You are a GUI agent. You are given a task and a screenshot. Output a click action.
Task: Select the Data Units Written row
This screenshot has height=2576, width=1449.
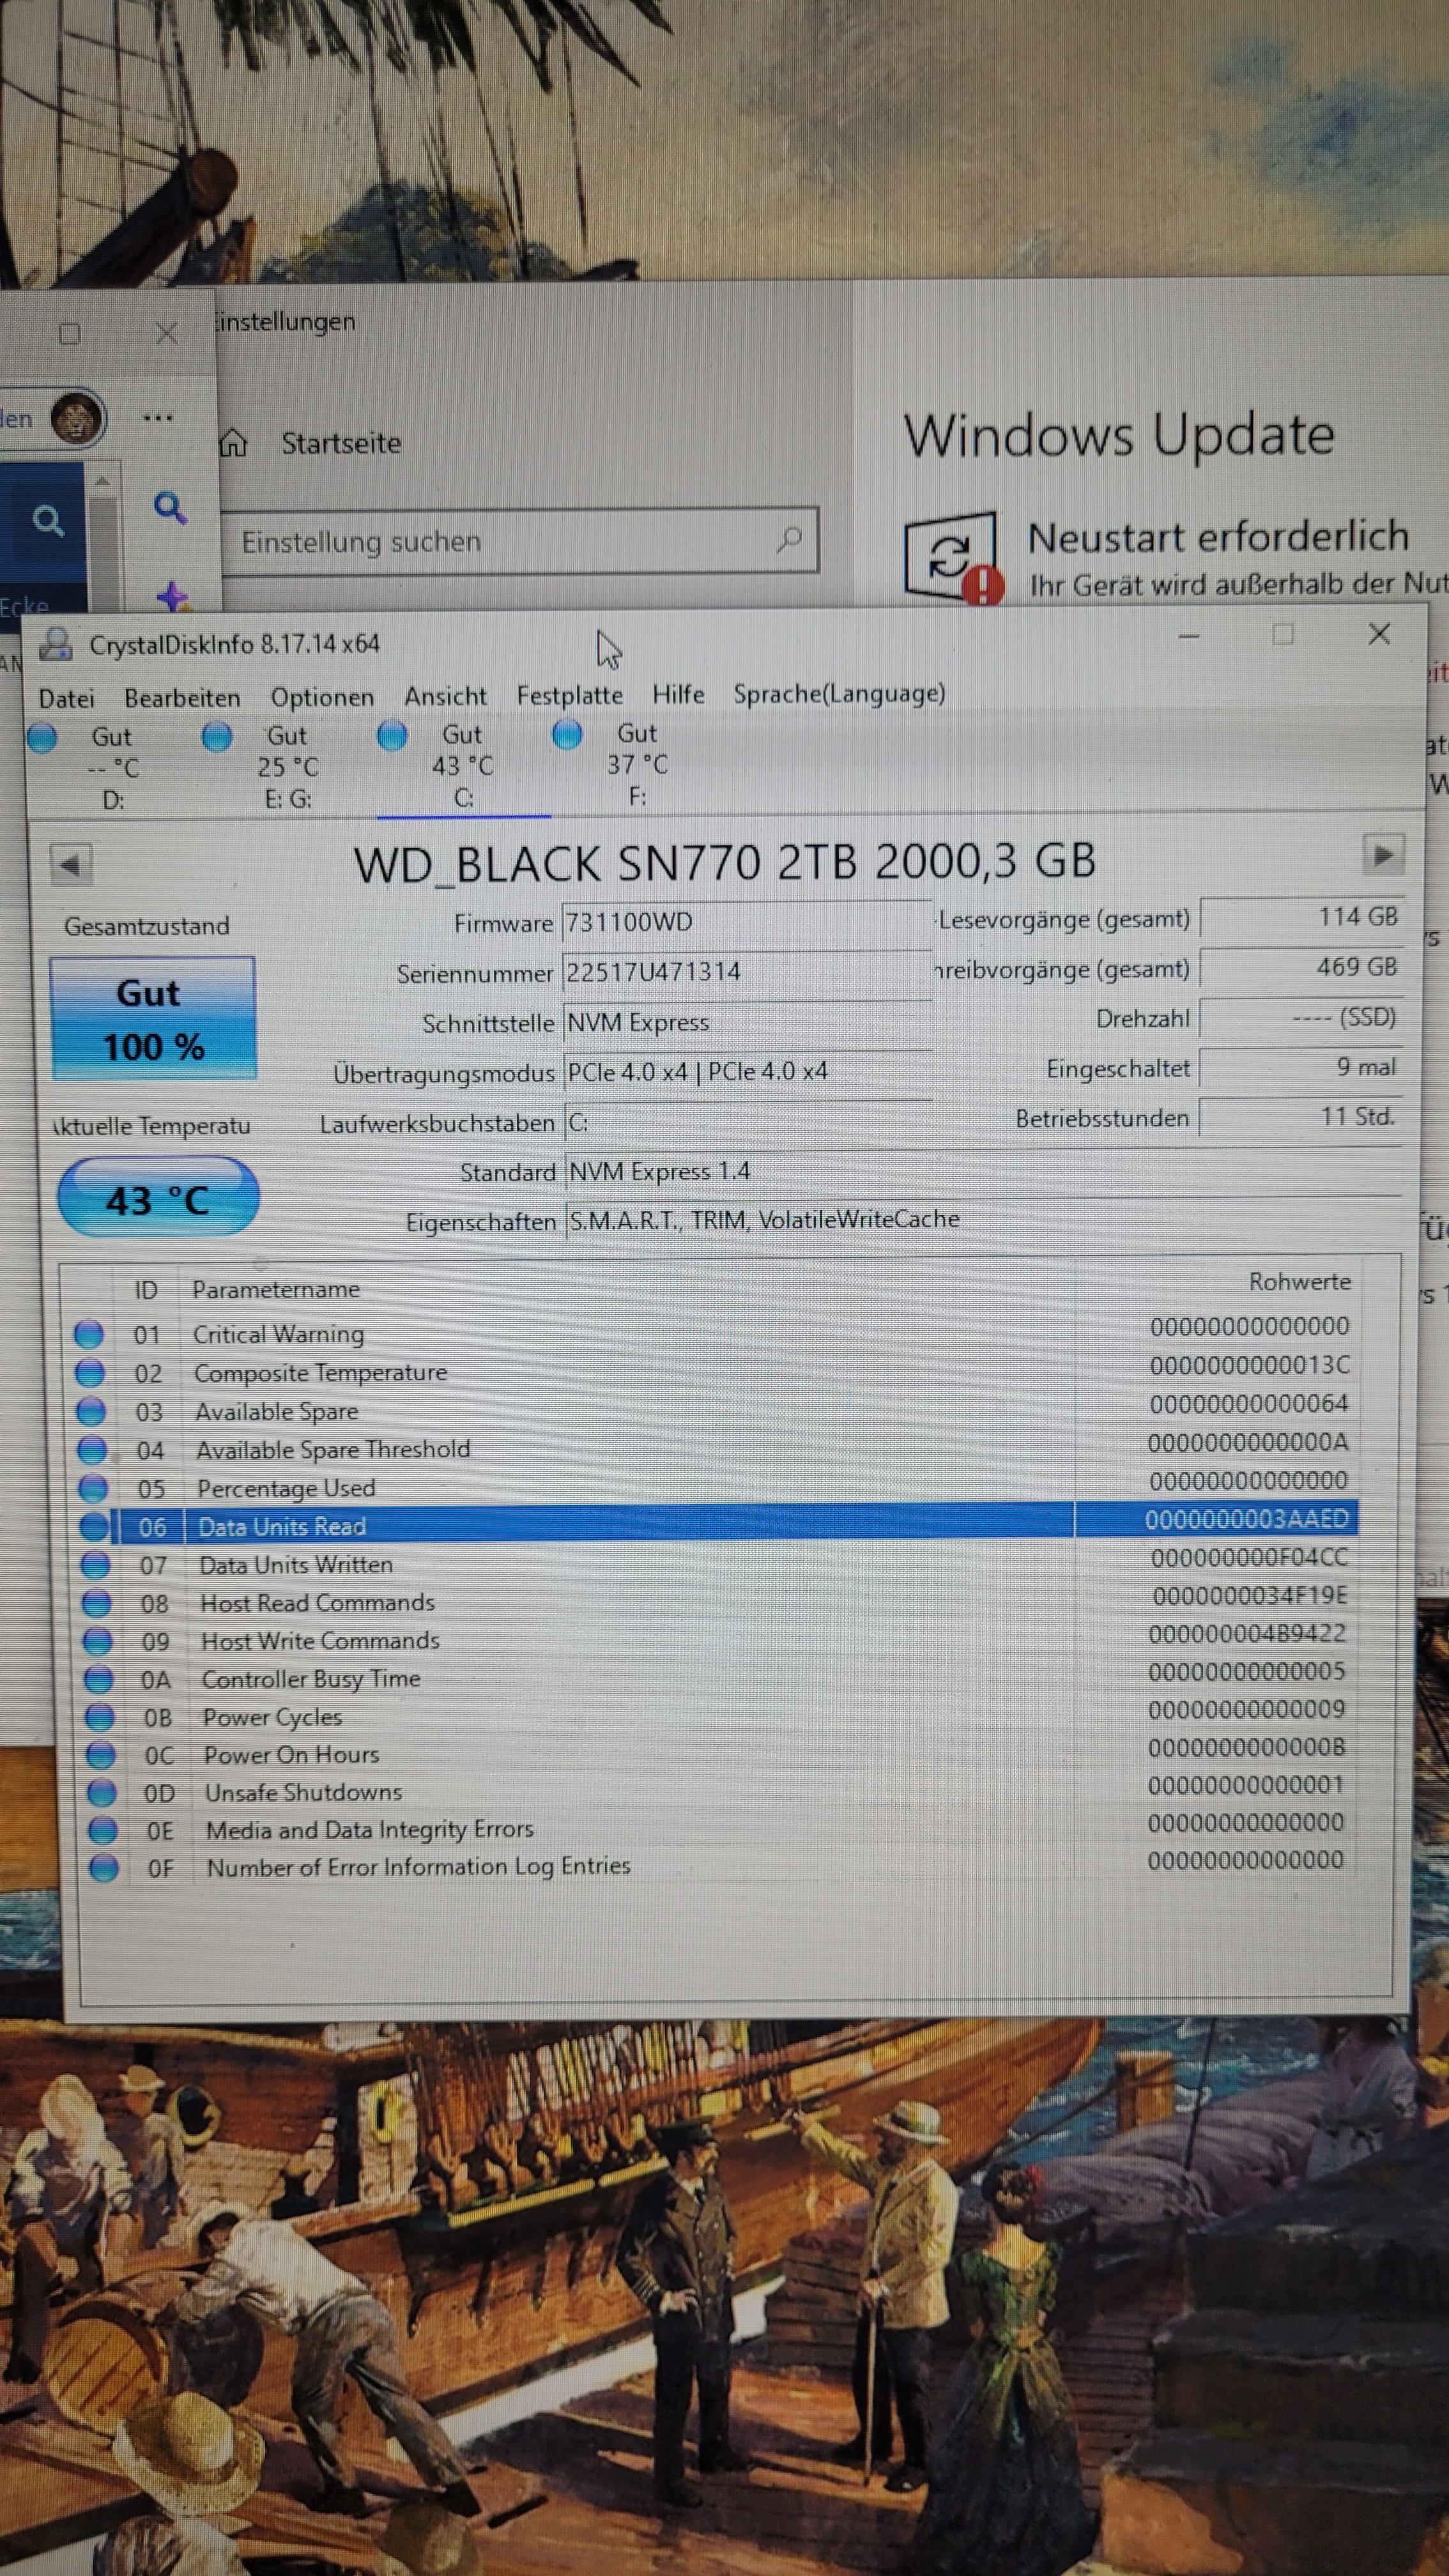[296, 1565]
